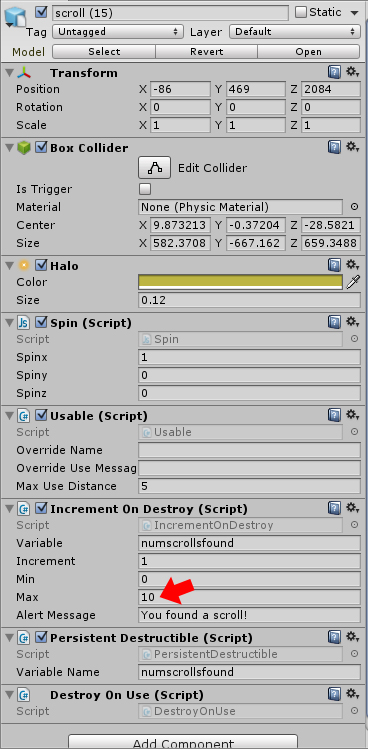Enable the Static checkbox
368x749 pixels.
point(301,12)
